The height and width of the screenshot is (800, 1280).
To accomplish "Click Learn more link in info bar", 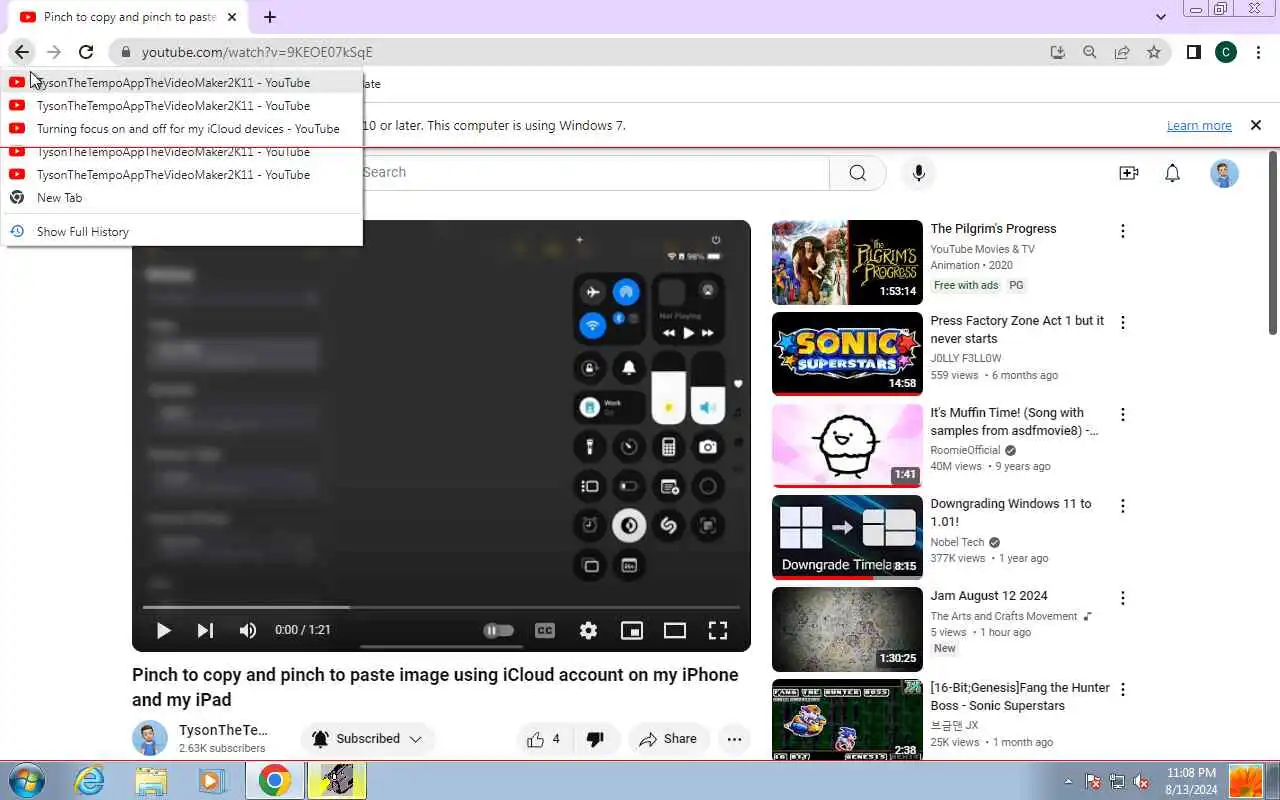I will click(1199, 125).
